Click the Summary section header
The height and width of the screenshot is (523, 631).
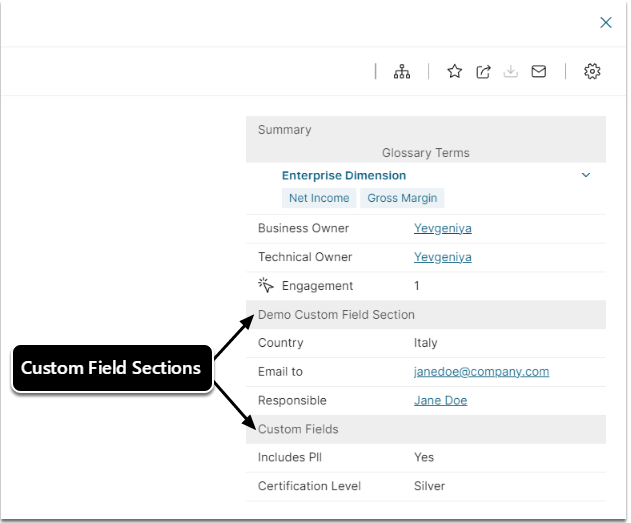285,130
